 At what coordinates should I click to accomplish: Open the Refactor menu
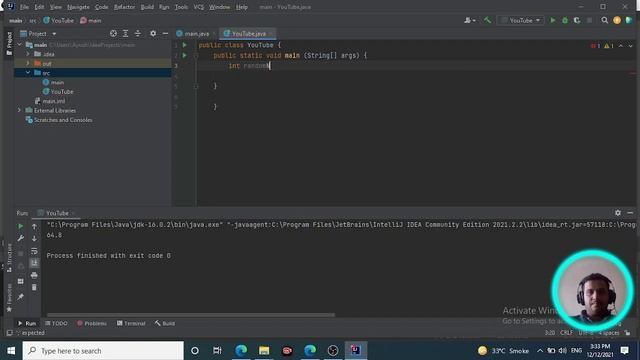[124, 7]
